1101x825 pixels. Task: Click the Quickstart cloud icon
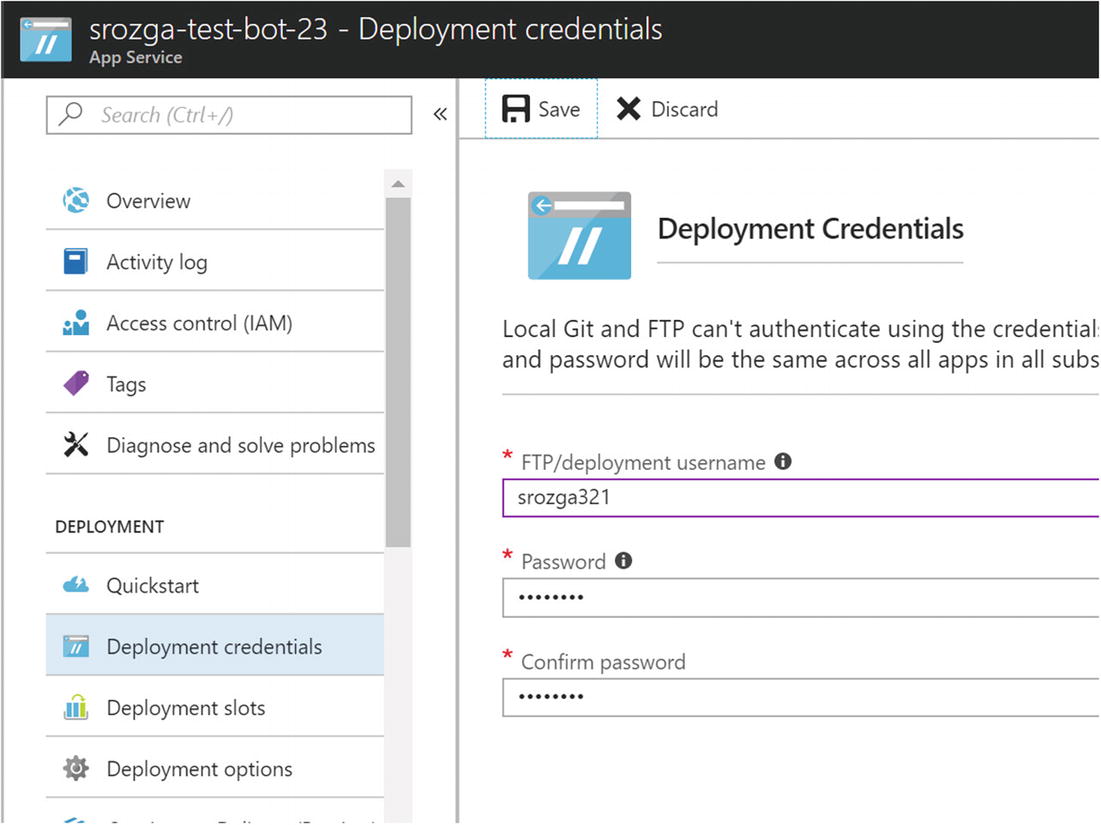(76, 585)
